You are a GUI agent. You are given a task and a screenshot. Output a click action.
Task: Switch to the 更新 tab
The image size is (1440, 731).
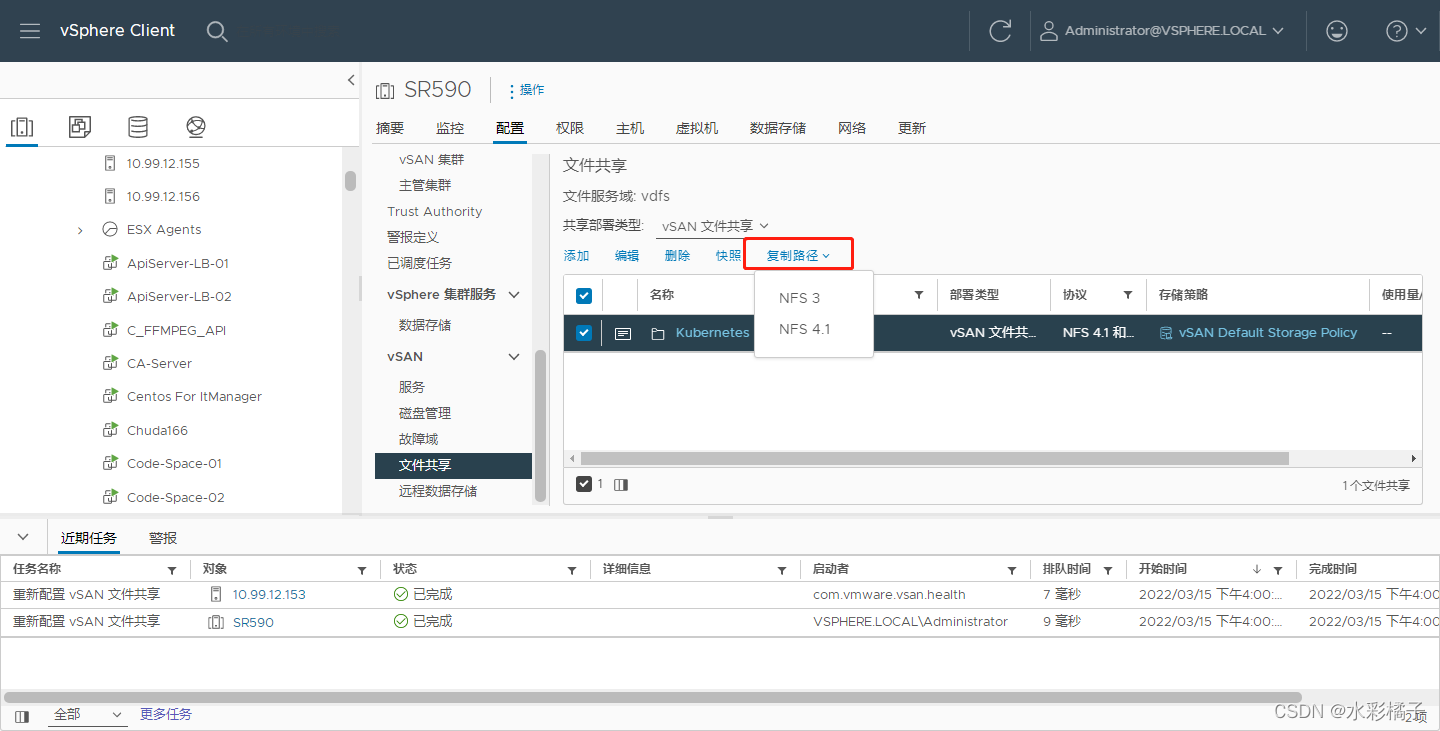(912, 128)
